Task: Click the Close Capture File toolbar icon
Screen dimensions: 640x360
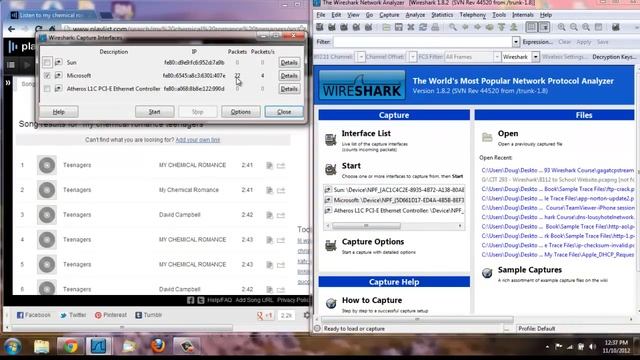Action: 411,27
